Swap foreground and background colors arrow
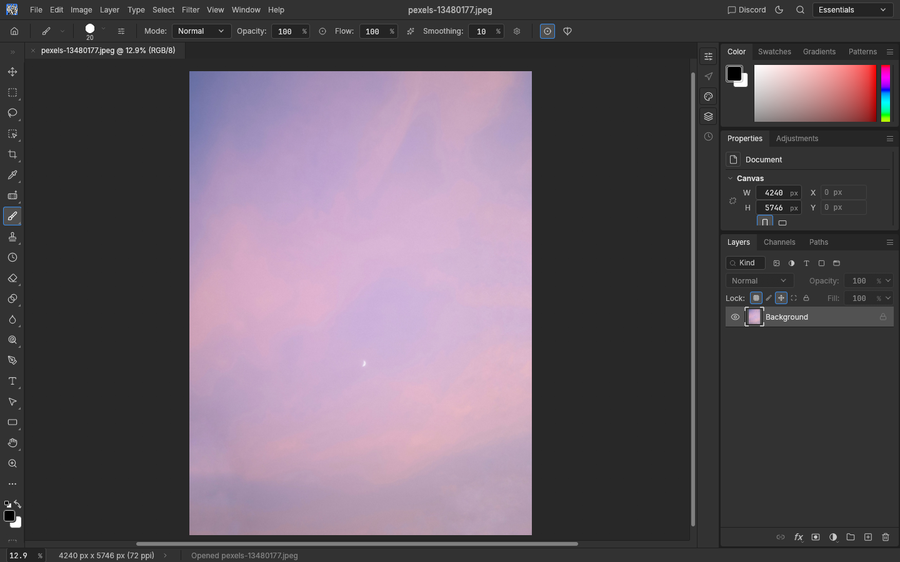 [x=18, y=504]
